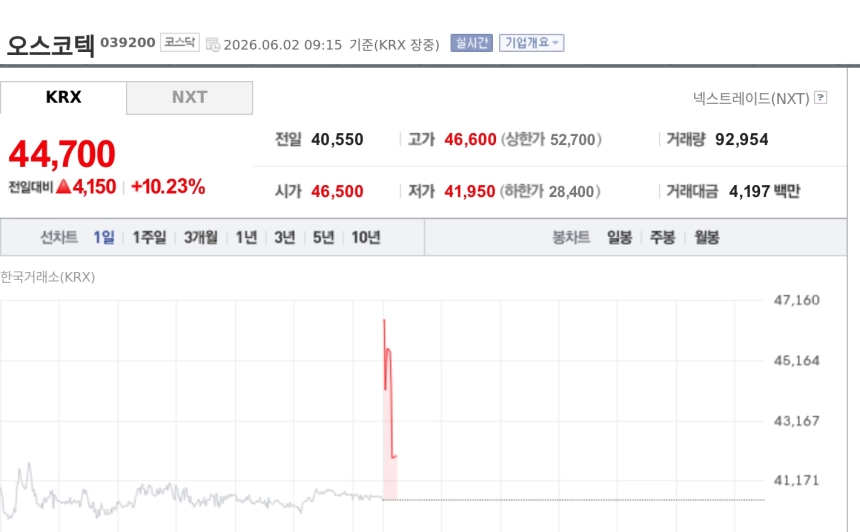Open the 월봉 monthly candle chart
Screen dimensions: 860x532
pos(707,237)
